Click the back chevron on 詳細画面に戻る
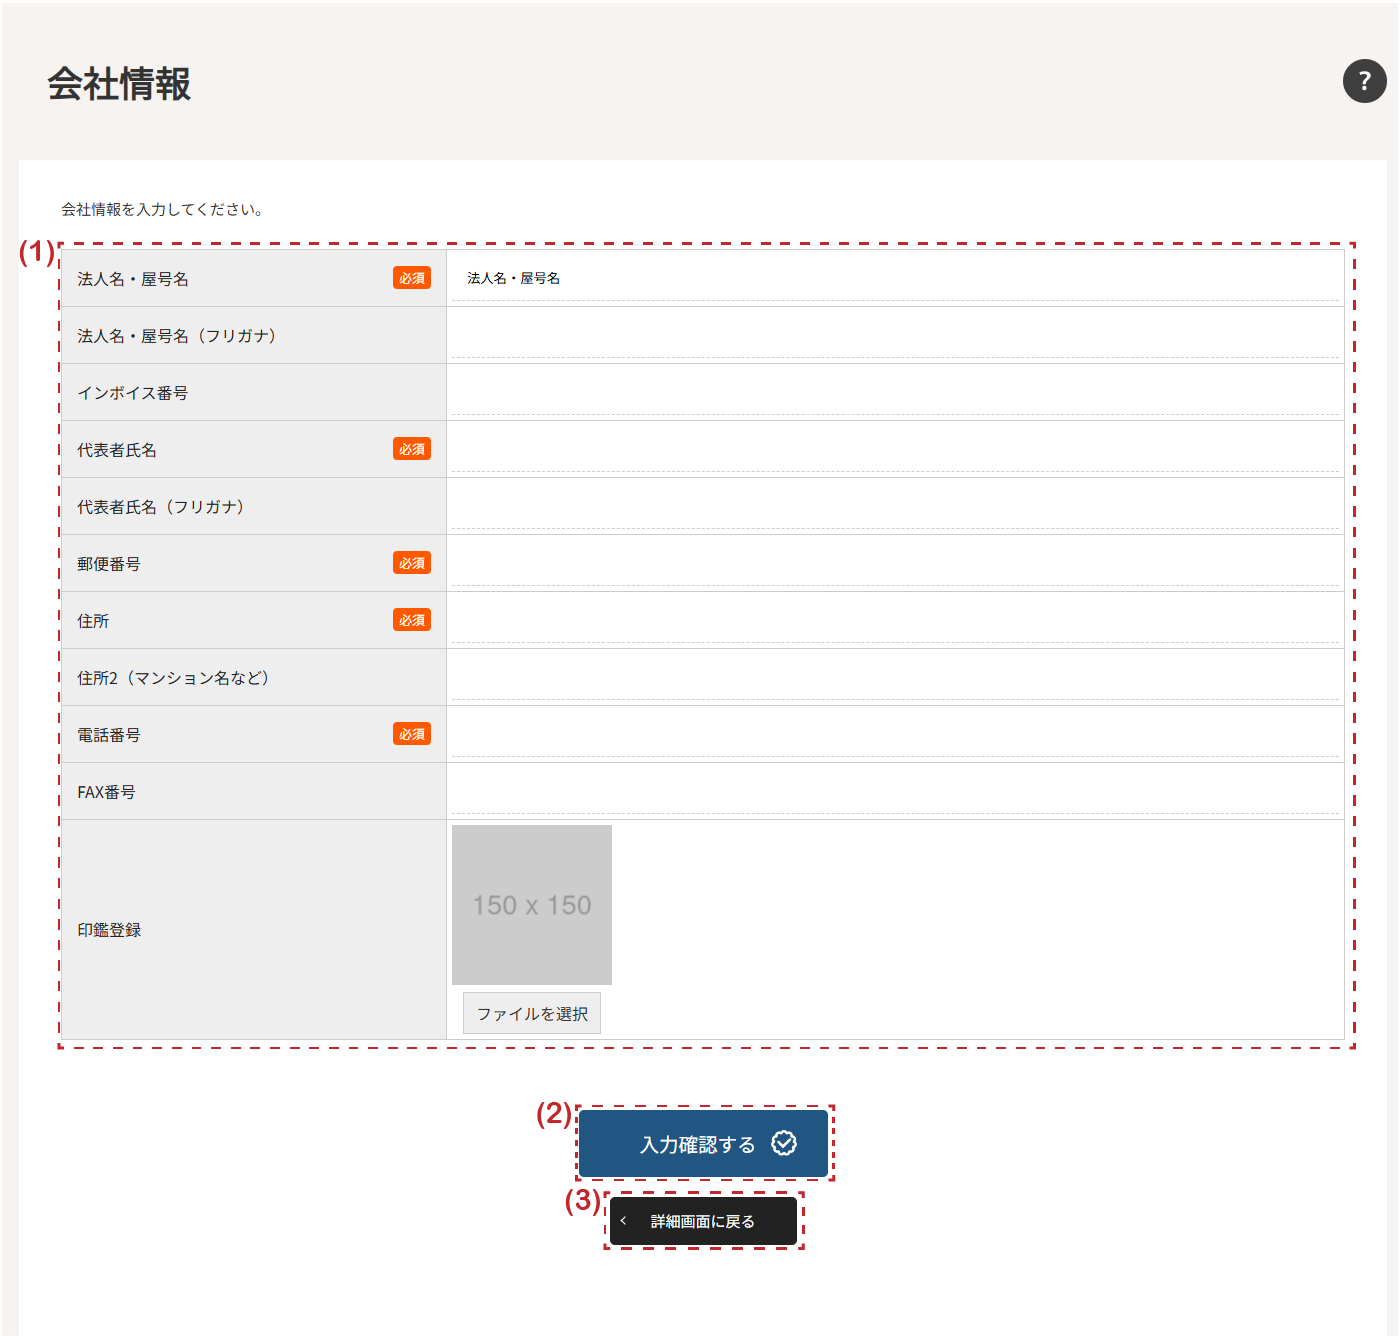 pyautogui.click(x=623, y=1221)
